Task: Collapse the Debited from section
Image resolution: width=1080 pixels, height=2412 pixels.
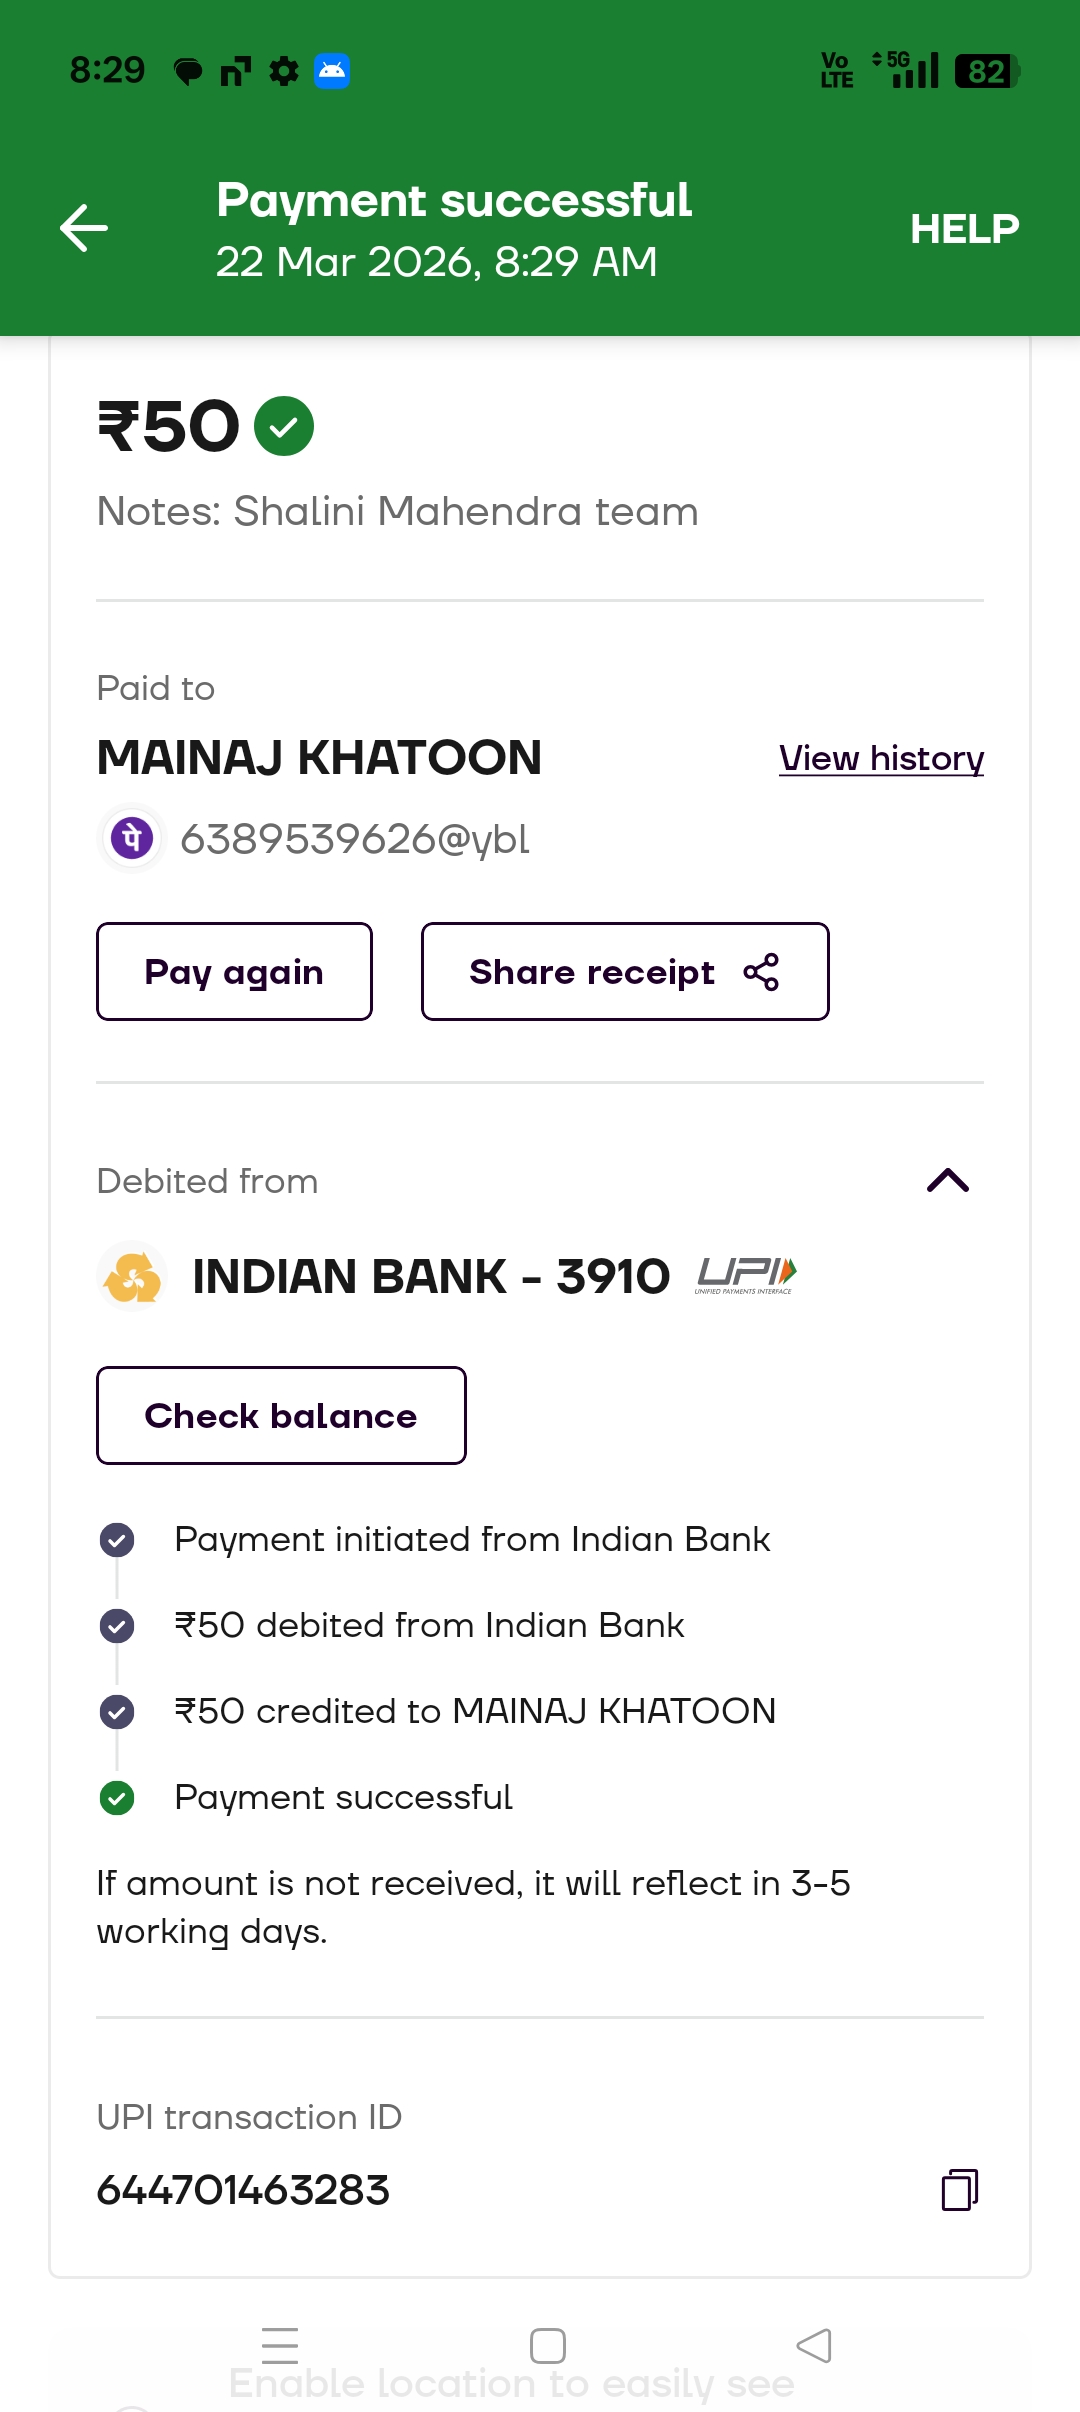Action: [948, 1181]
